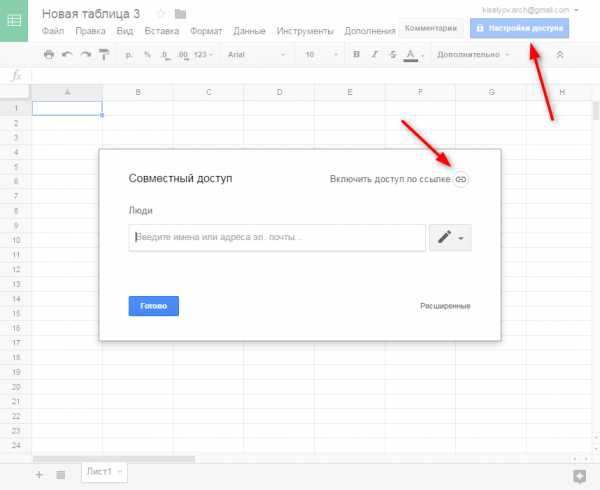
Task: Click the formula bar input
Action: 314,76
